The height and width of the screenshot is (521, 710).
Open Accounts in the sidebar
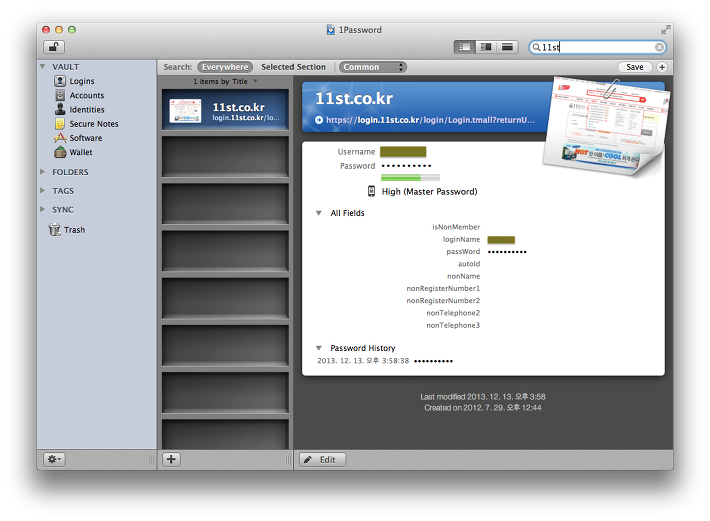(x=86, y=96)
